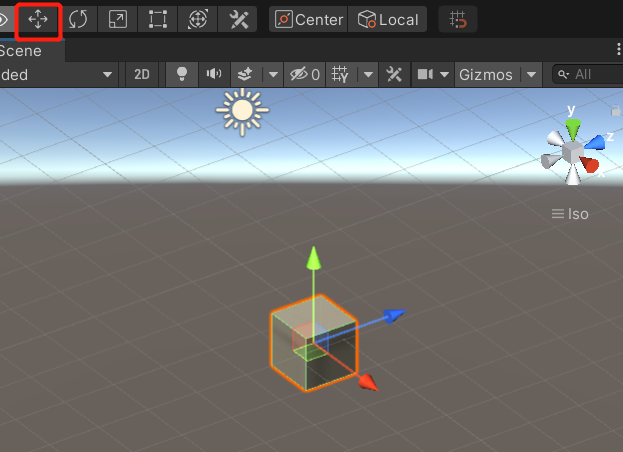Click the green Y axis cone on orientation gizmo
This screenshot has width=623, height=452.
point(573,129)
